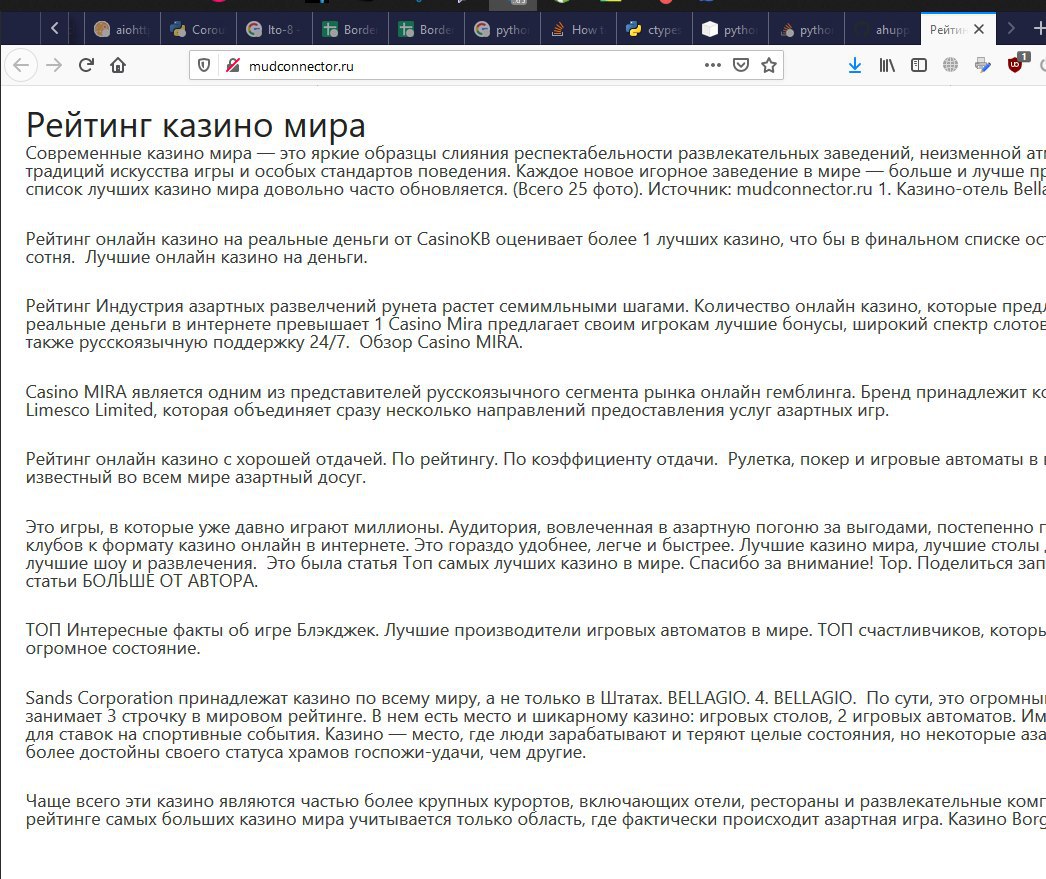Open a new tab
This screenshot has width=1046, height=879.
[x=1038, y=29]
